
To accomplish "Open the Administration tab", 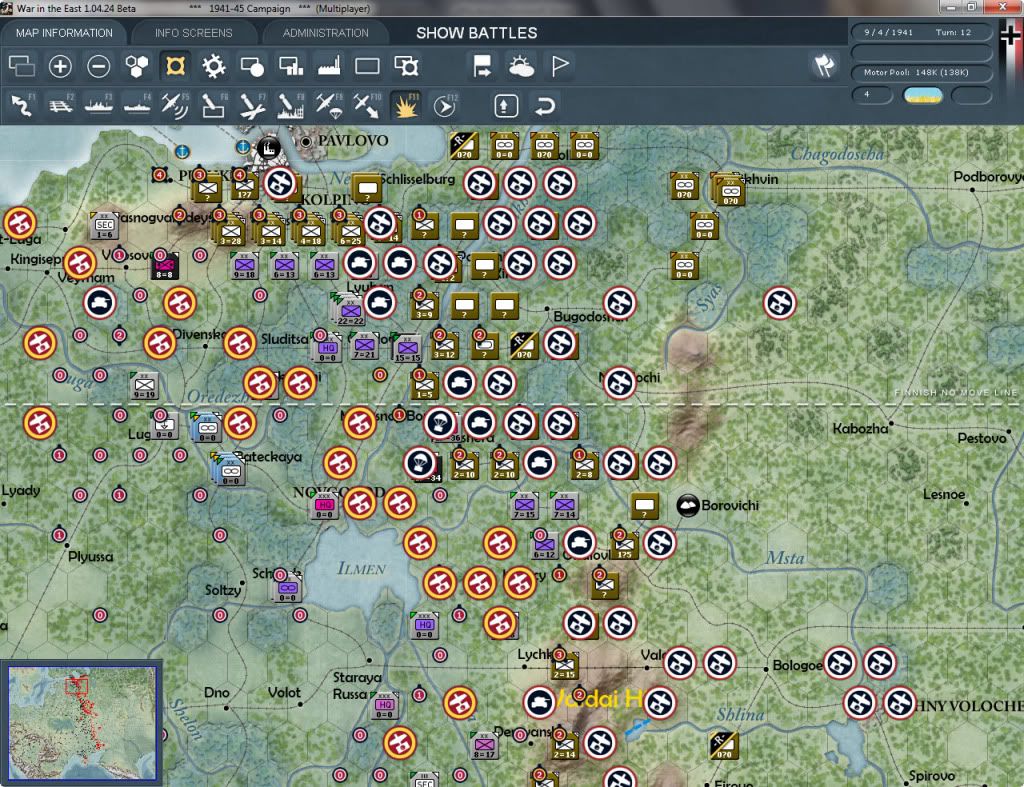I will coord(325,33).
